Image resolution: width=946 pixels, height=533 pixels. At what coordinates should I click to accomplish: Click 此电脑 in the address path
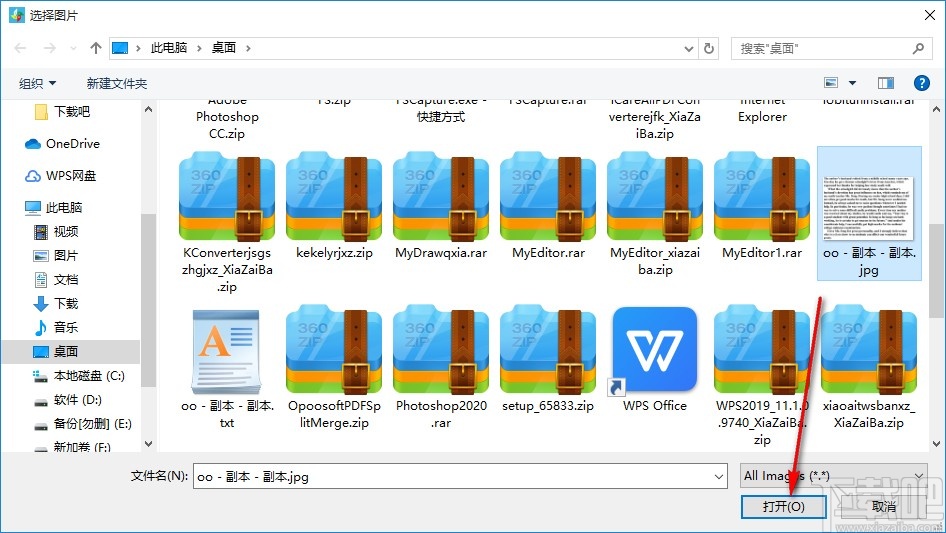coord(169,48)
